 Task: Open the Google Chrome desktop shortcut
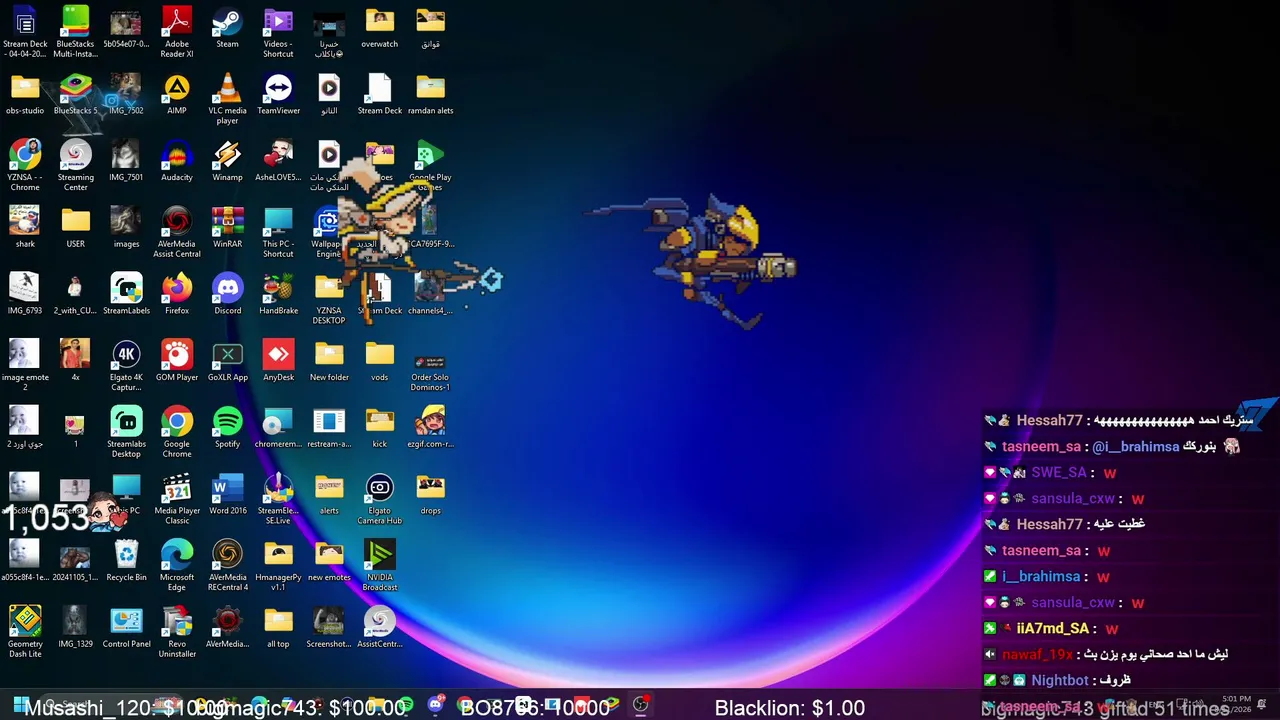(177, 432)
